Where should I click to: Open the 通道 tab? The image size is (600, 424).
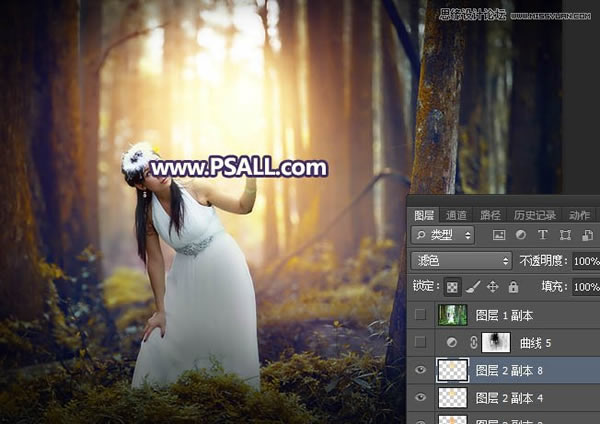[456, 215]
